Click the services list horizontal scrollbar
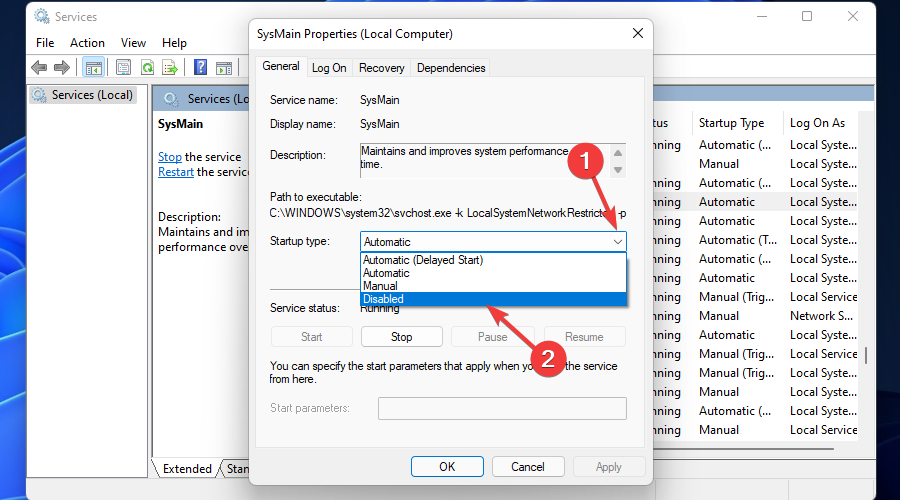Screen dimensions: 900x500 pos(743,449)
